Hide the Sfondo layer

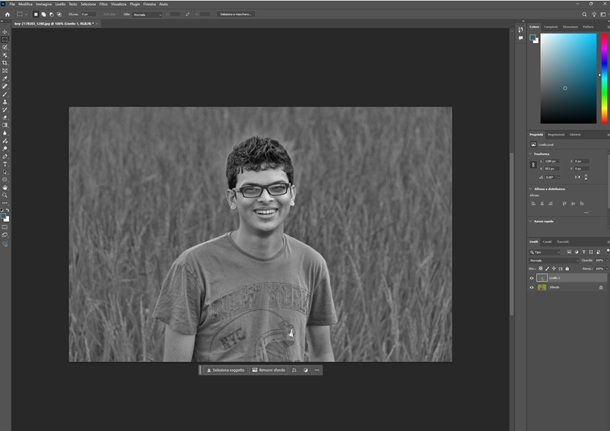(532, 287)
